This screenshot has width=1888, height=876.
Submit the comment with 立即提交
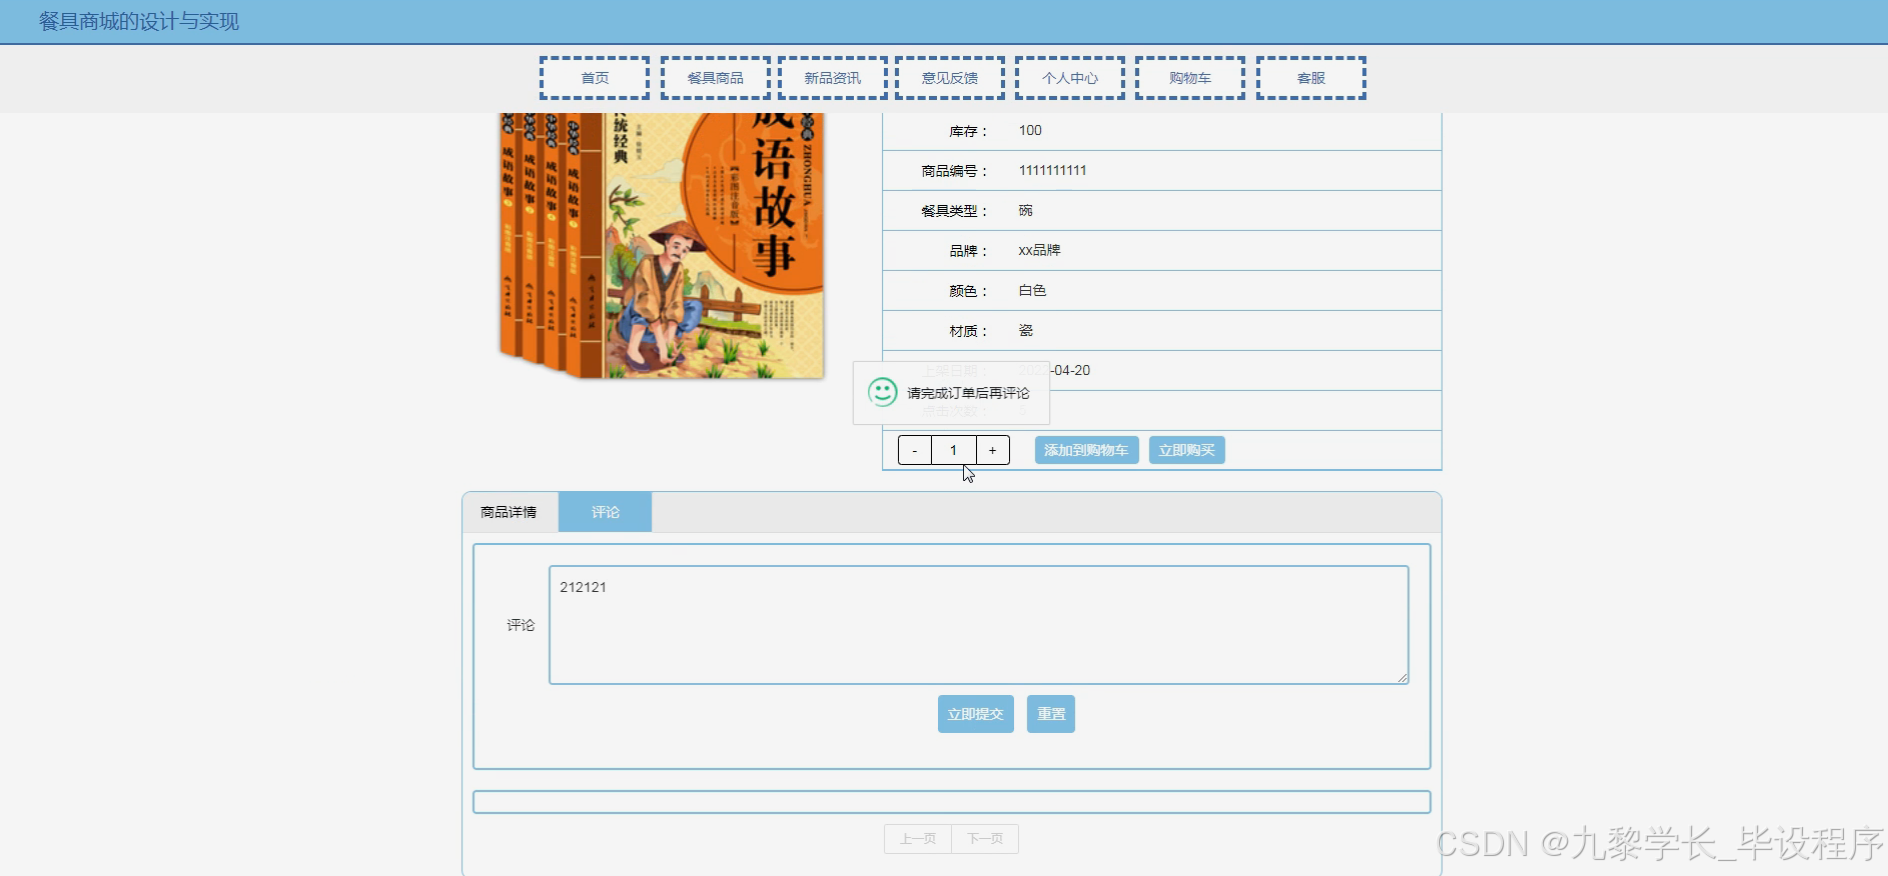(x=976, y=714)
